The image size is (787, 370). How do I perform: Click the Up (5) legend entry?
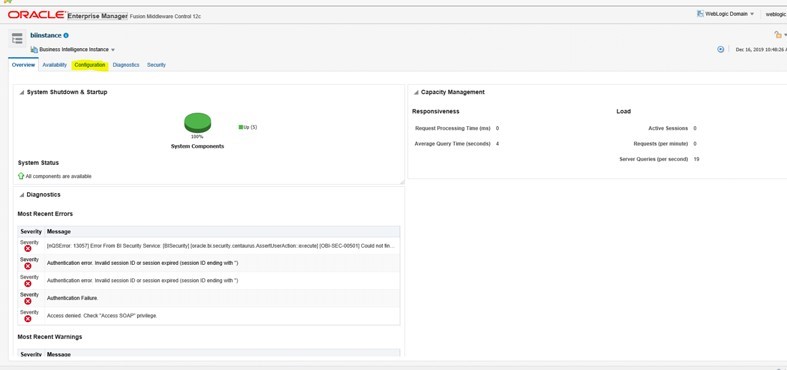[247, 127]
